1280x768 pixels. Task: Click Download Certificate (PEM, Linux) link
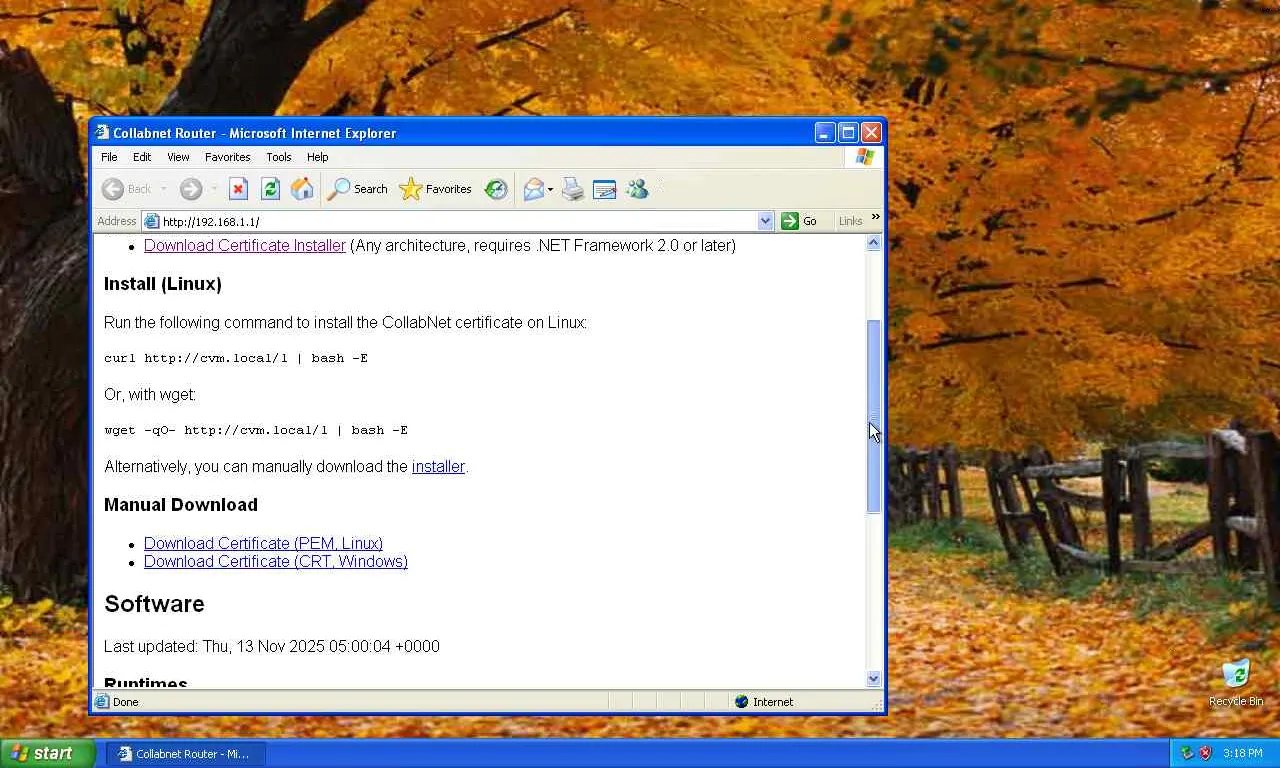pos(263,544)
